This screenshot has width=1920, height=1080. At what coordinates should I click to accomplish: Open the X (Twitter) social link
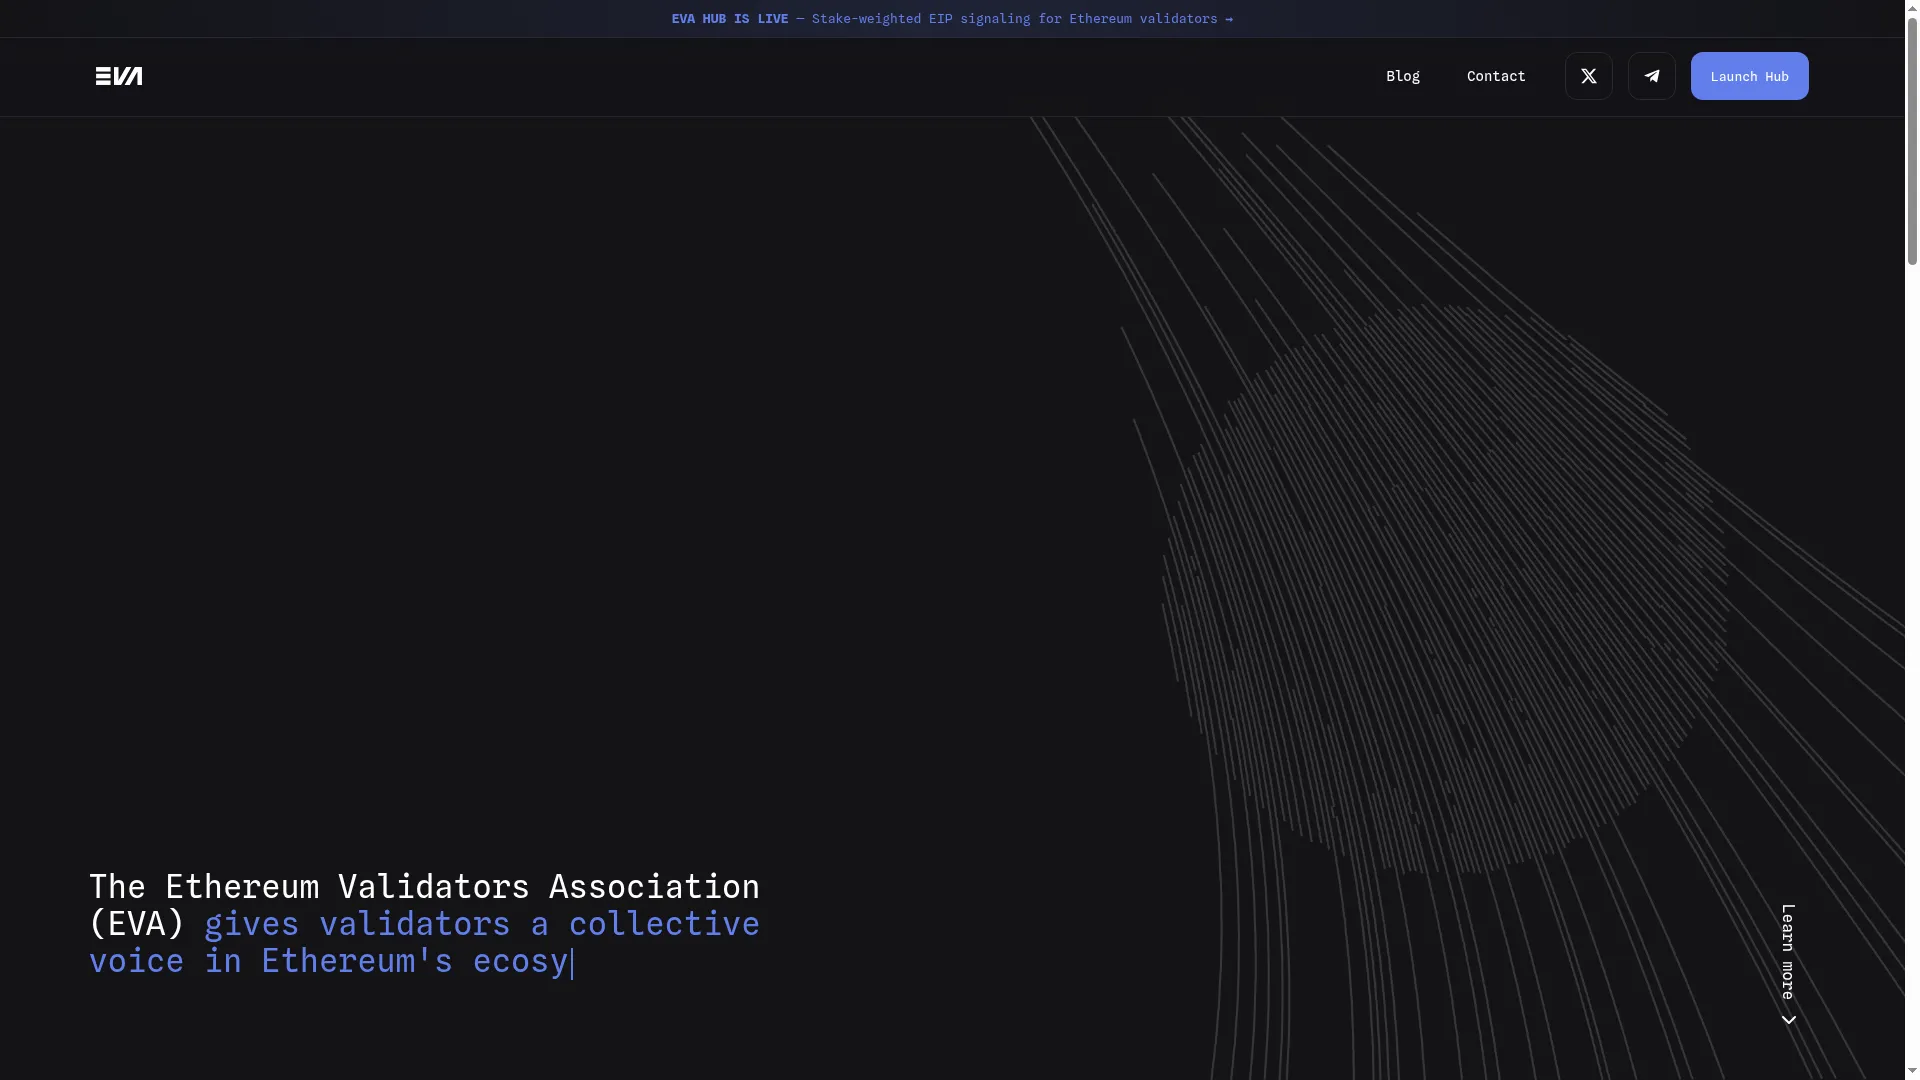(1589, 76)
